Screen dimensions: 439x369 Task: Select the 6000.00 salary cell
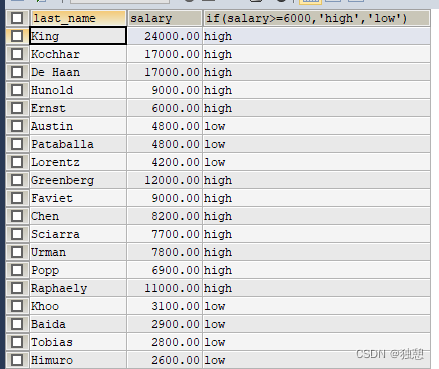tap(165, 108)
